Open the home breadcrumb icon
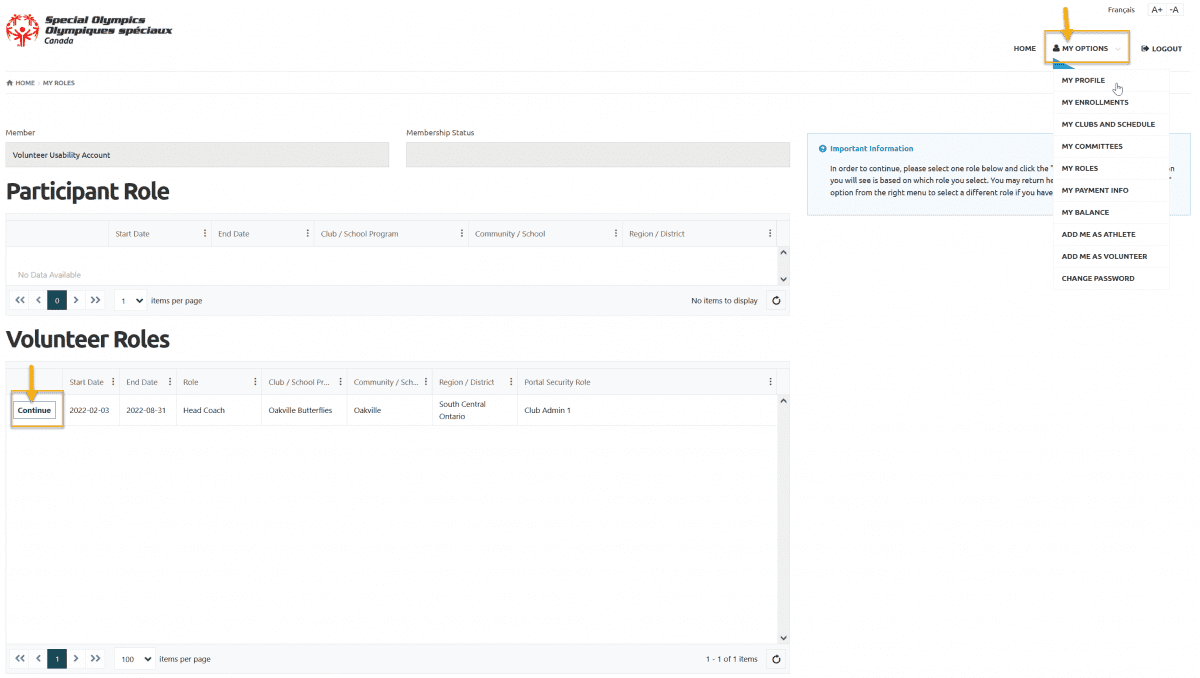1200x678 pixels. 8,83
